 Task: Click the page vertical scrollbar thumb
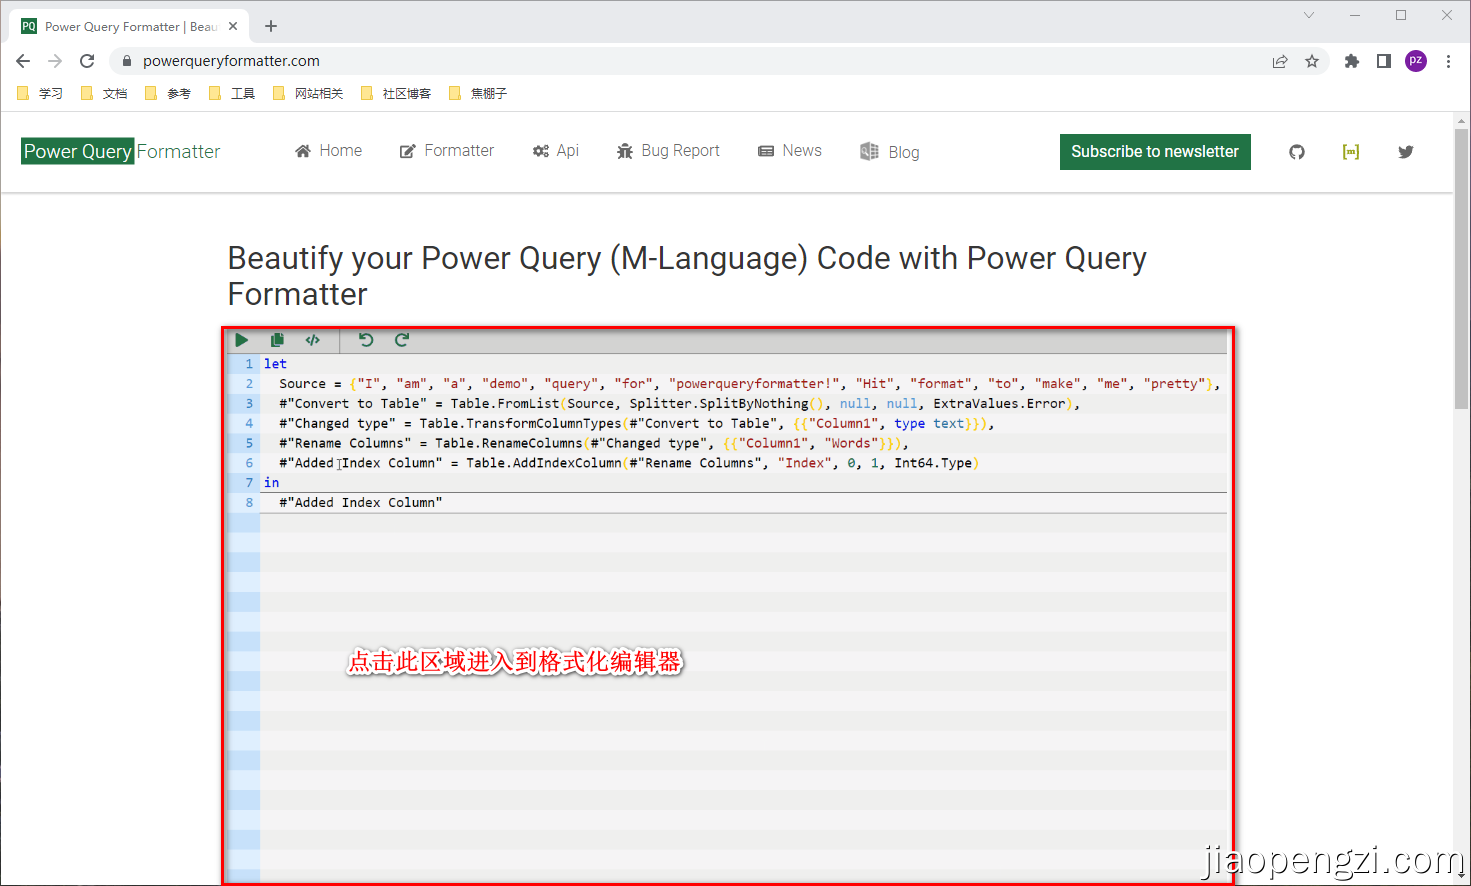tap(1462, 268)
